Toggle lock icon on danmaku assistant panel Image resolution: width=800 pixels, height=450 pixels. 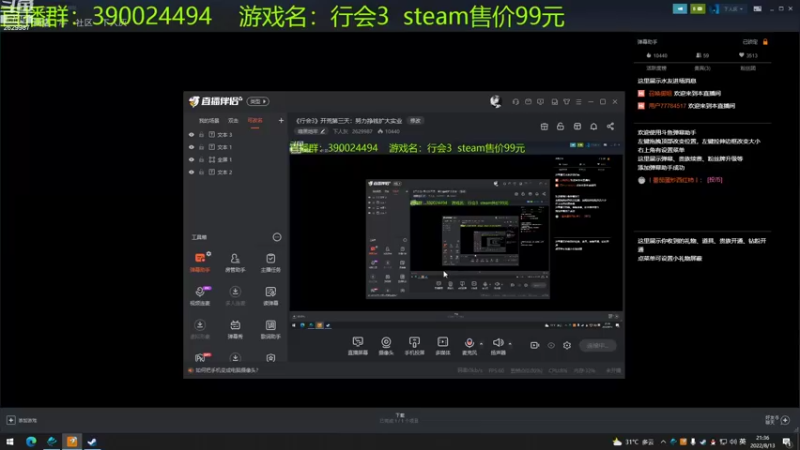click(765, 42)
